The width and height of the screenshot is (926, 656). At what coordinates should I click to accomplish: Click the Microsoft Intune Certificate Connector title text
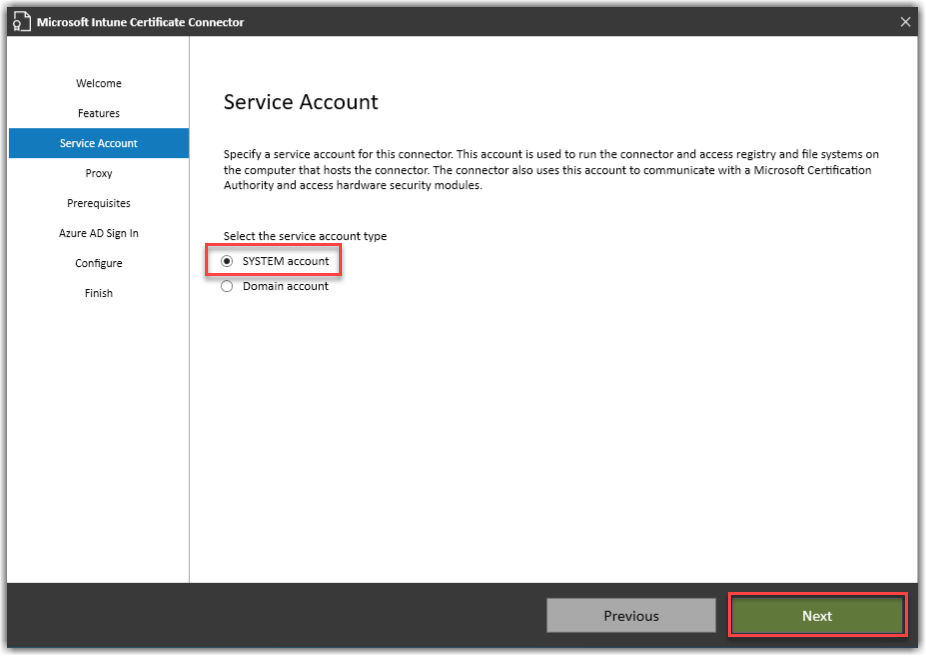coord(141,22)
